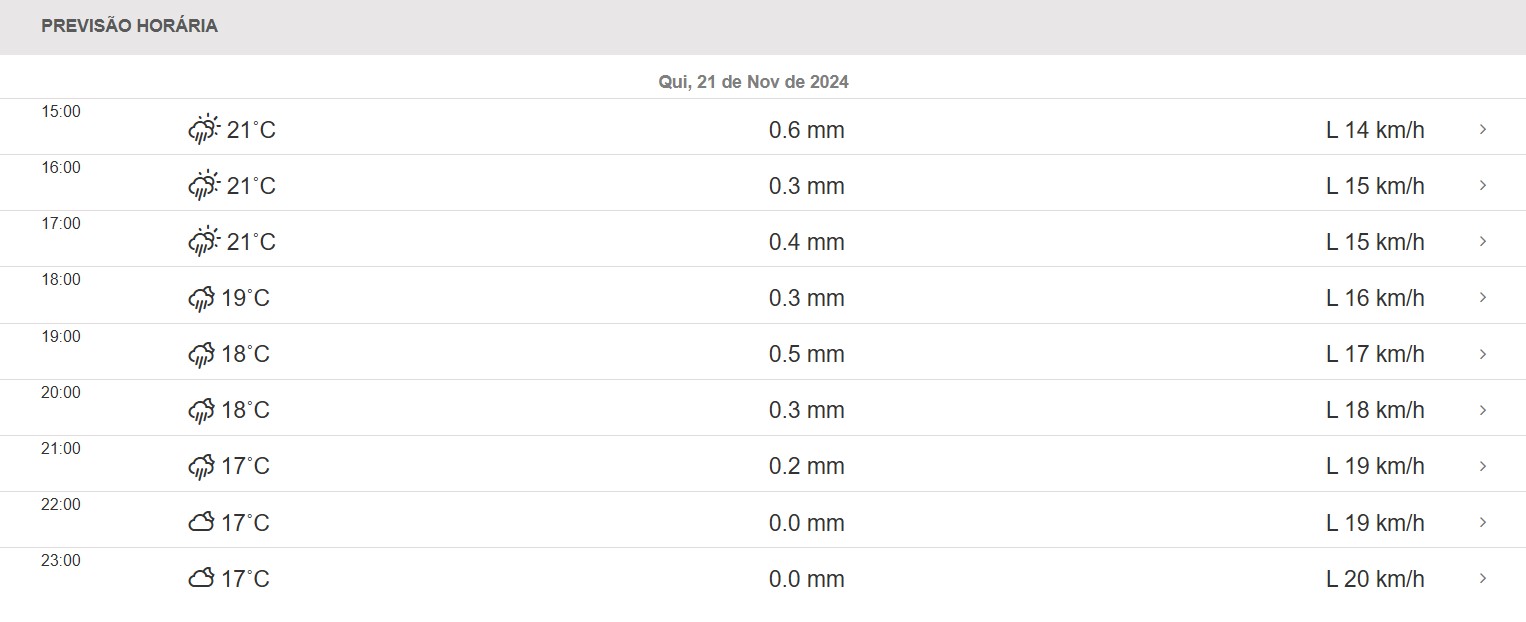Screen dimensions: 1526x622
Task: Select the Qui, 21 de Nov de 2024 date
Action: [x=753, y=82]
